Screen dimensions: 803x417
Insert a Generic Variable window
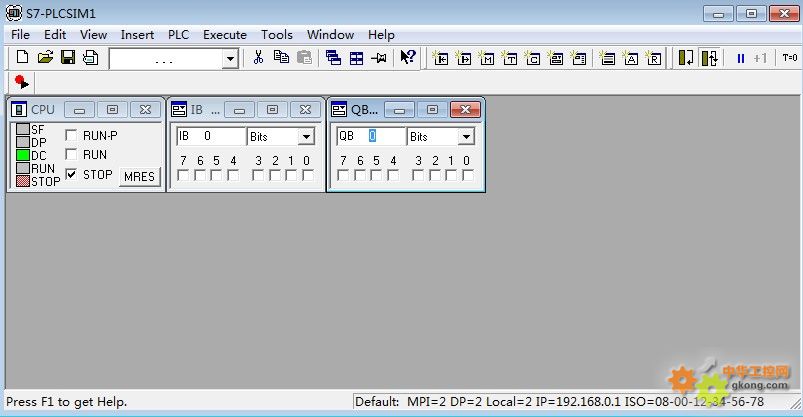(556, 58)
